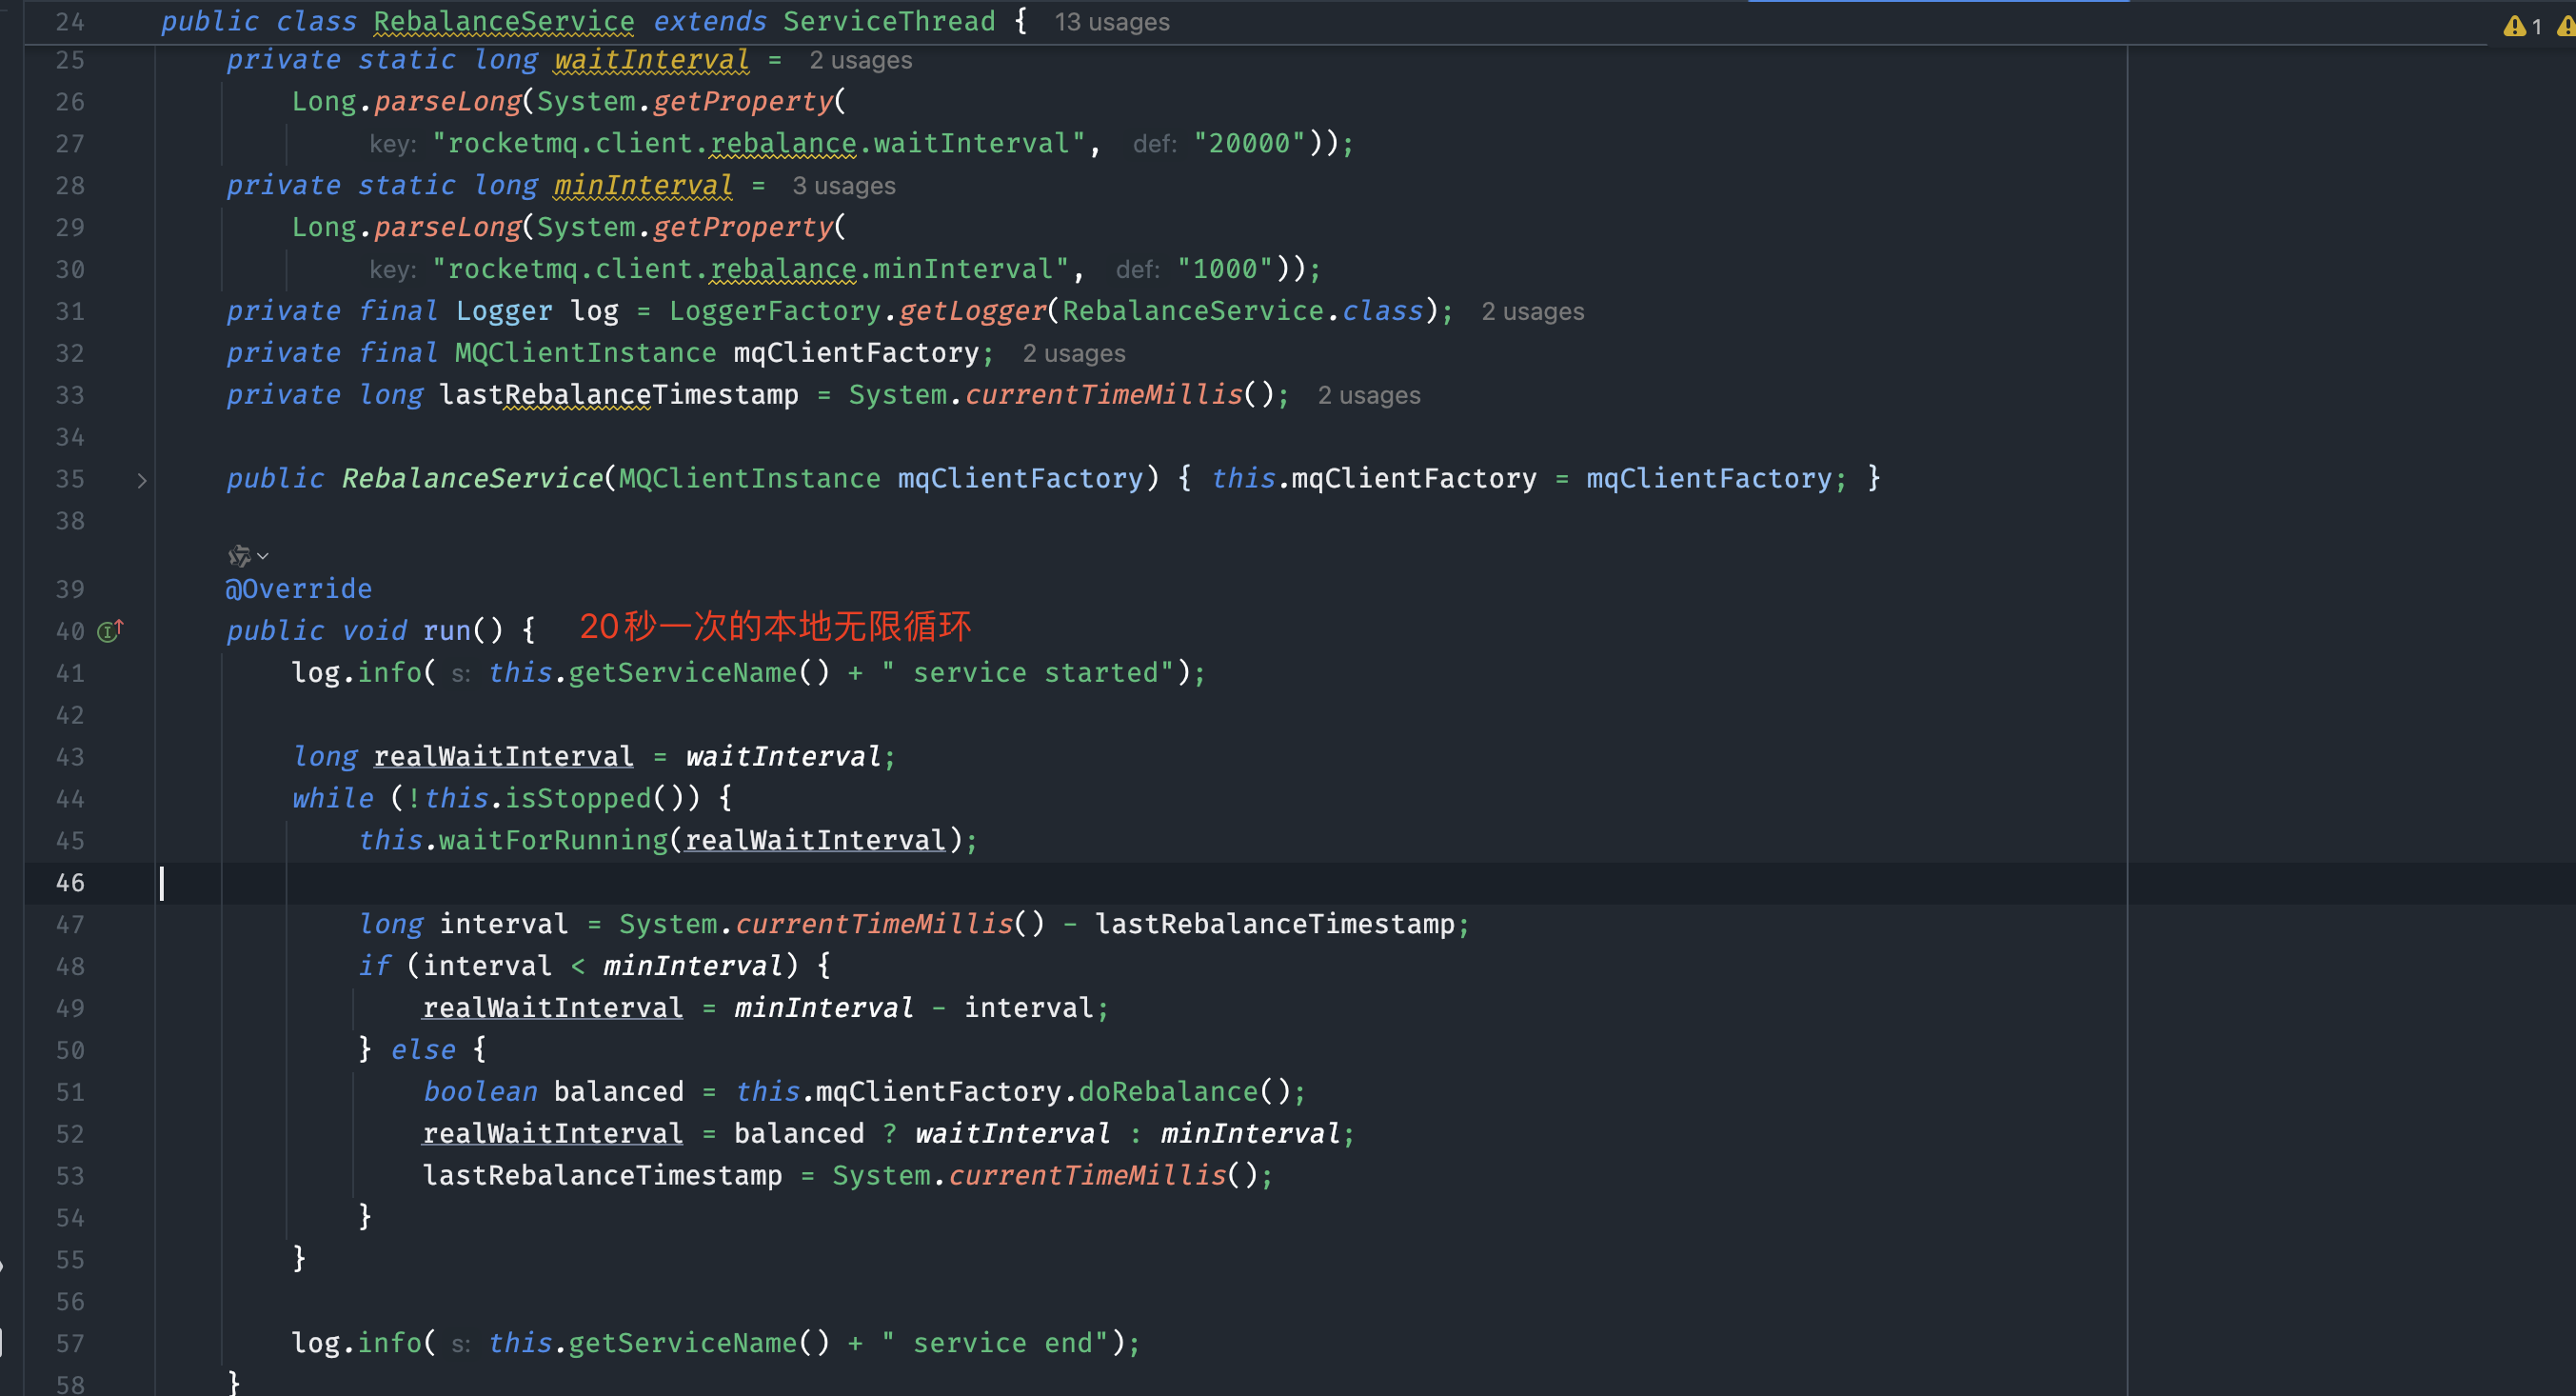Click currentTimeMillis call on line 47
The image size is (2576, 1396).
click(875, 925)
